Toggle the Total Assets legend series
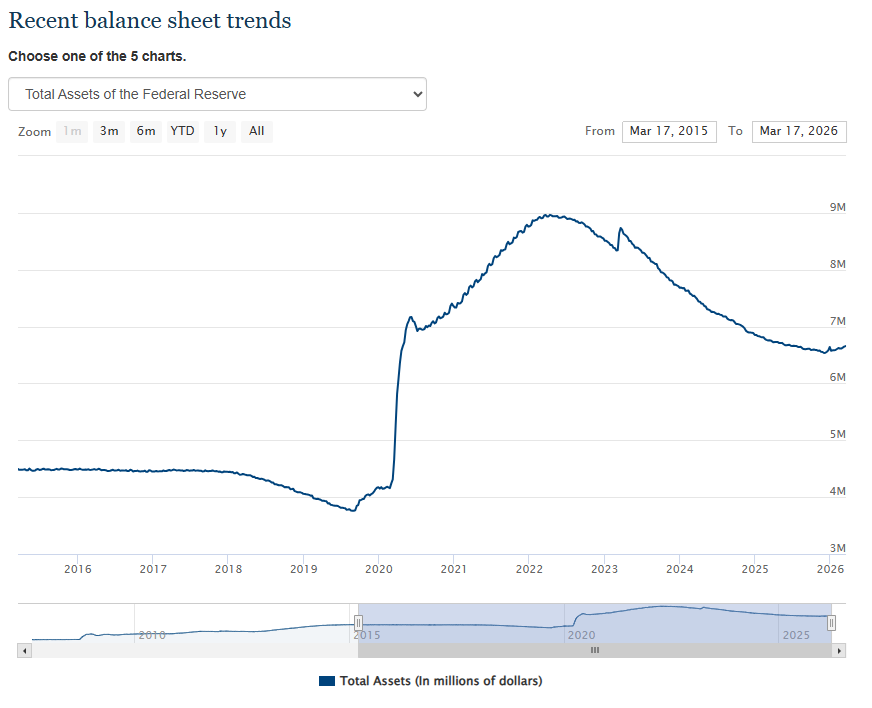This screenshot has width=872, height=708. click(x=440, y=681)
